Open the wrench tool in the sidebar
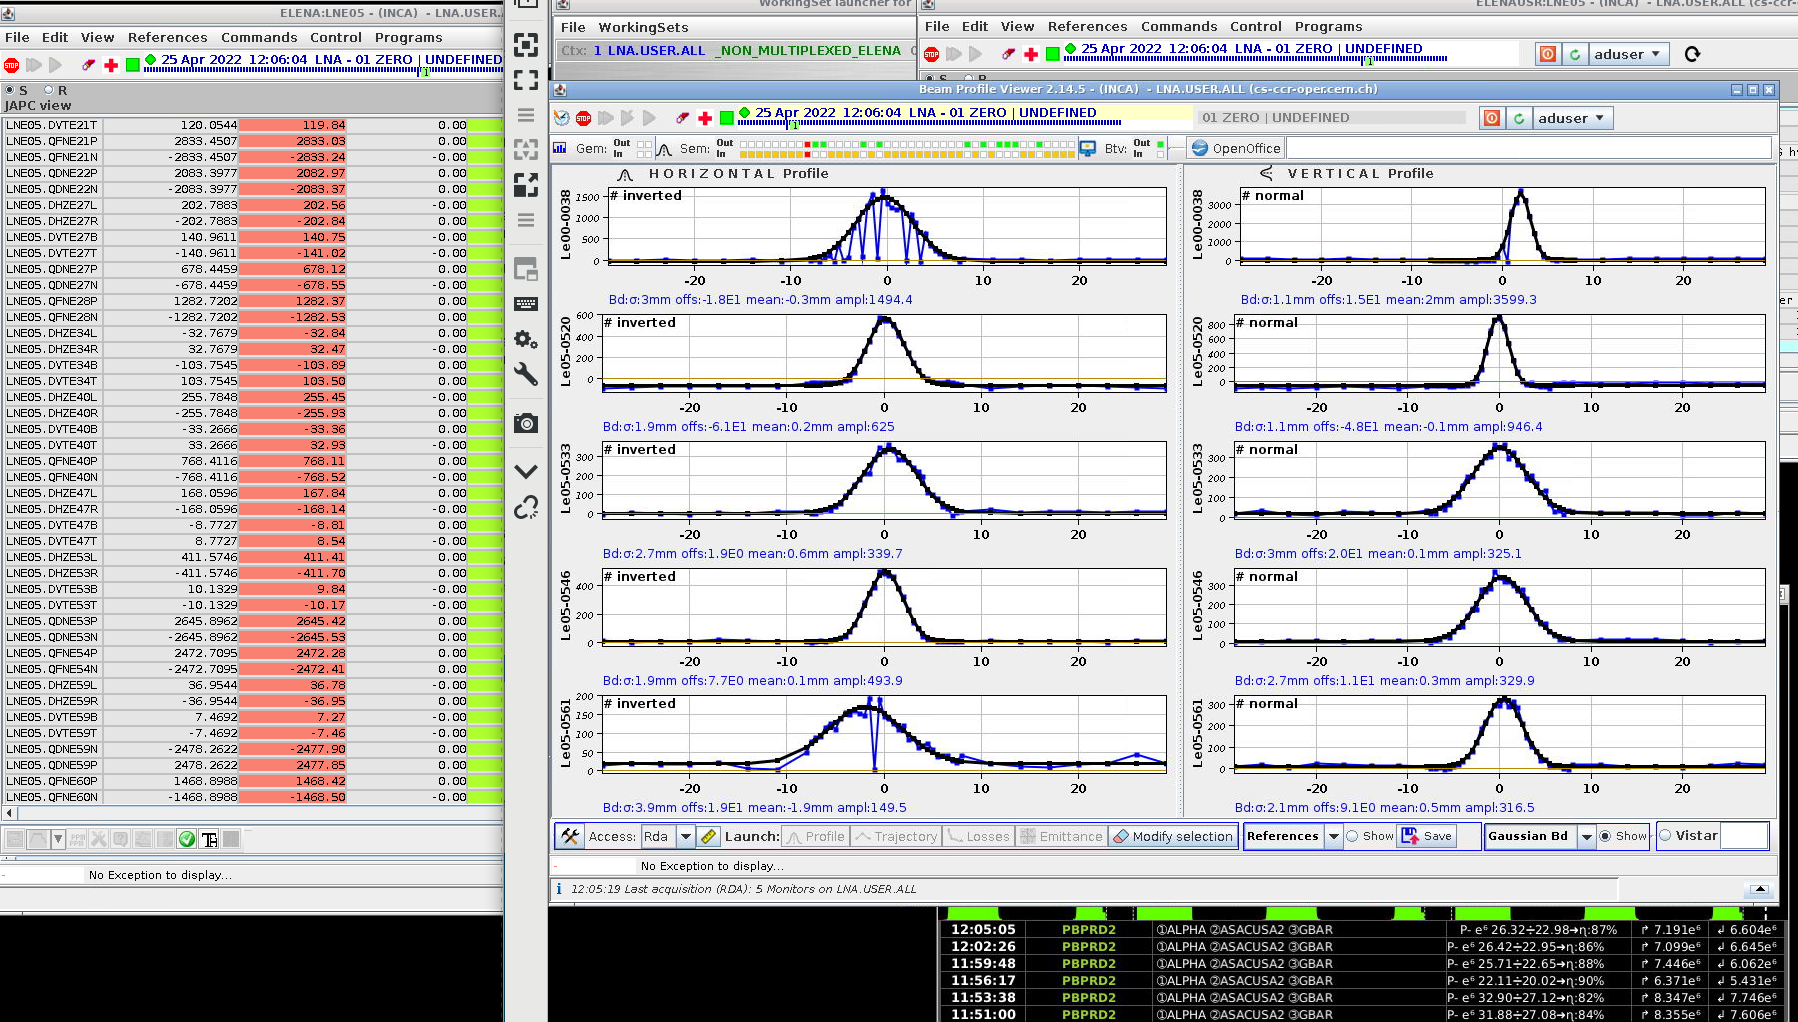Screen dimensions: 1798x1022 [526, 375]
